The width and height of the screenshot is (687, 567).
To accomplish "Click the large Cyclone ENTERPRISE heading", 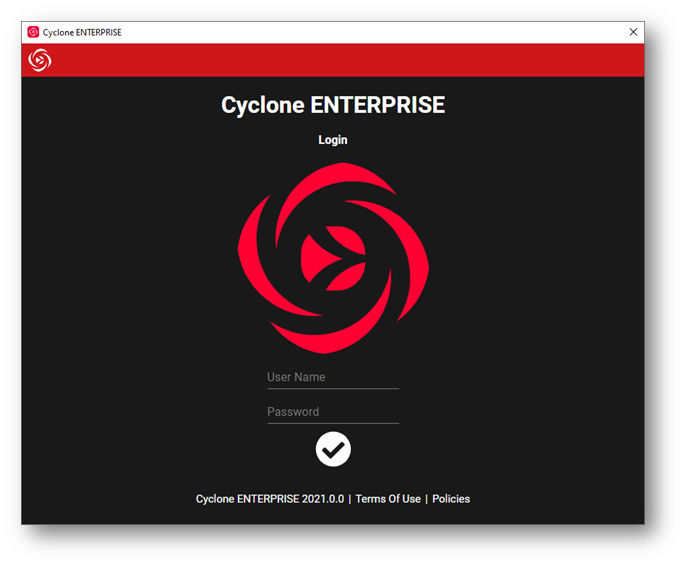I will point(333,105).
